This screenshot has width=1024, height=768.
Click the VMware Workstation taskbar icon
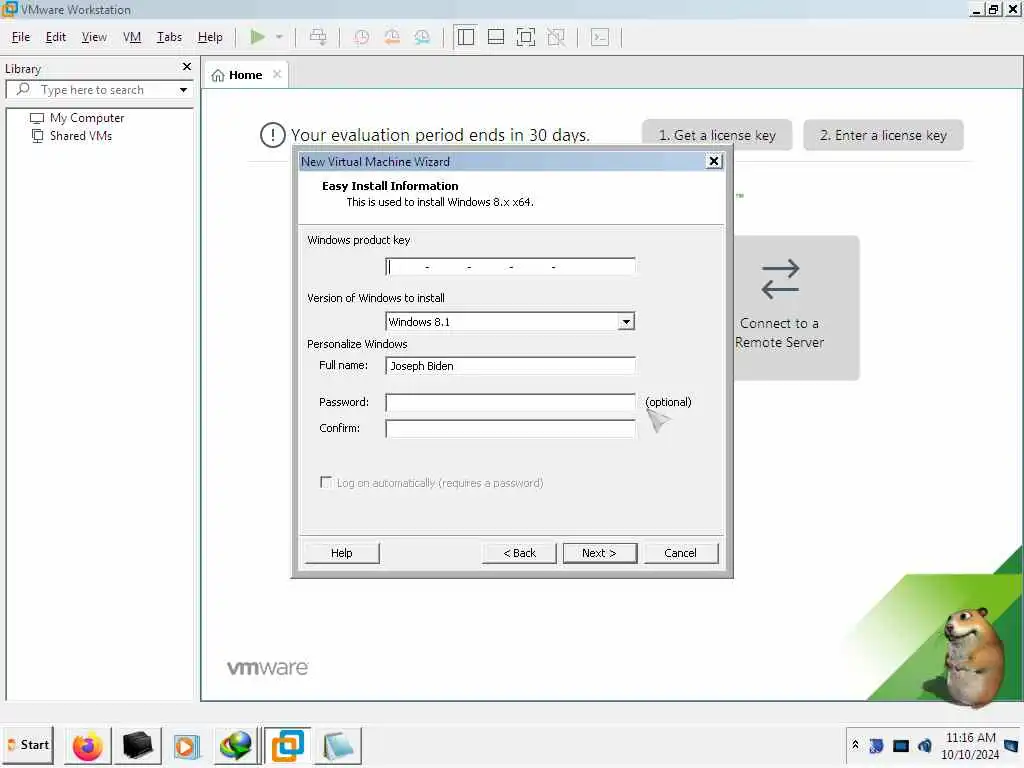(x=287, y=746)
